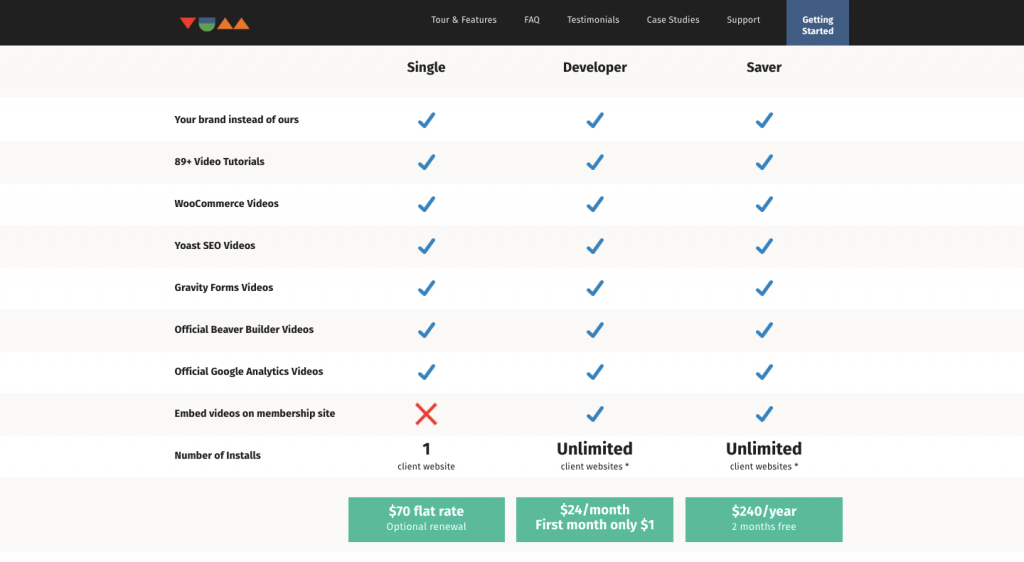1024x562 pixels.
Task: Click the Single plan heading
Action: [x=426, y=67]
